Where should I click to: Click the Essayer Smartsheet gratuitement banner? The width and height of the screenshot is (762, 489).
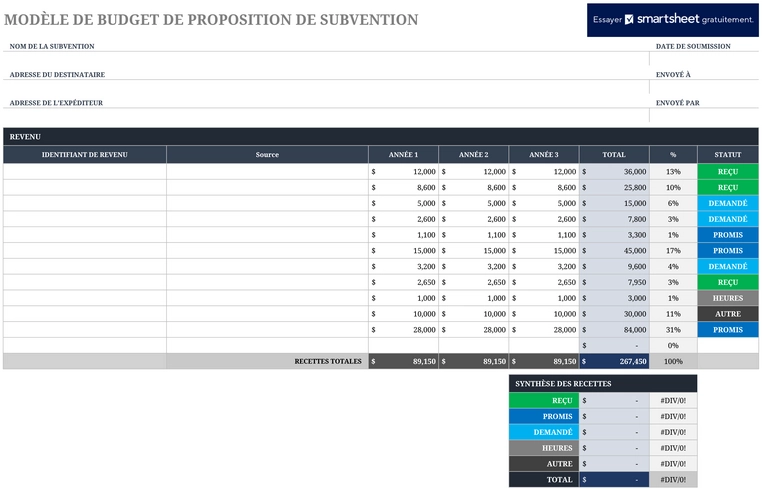(x=673, y=20)
